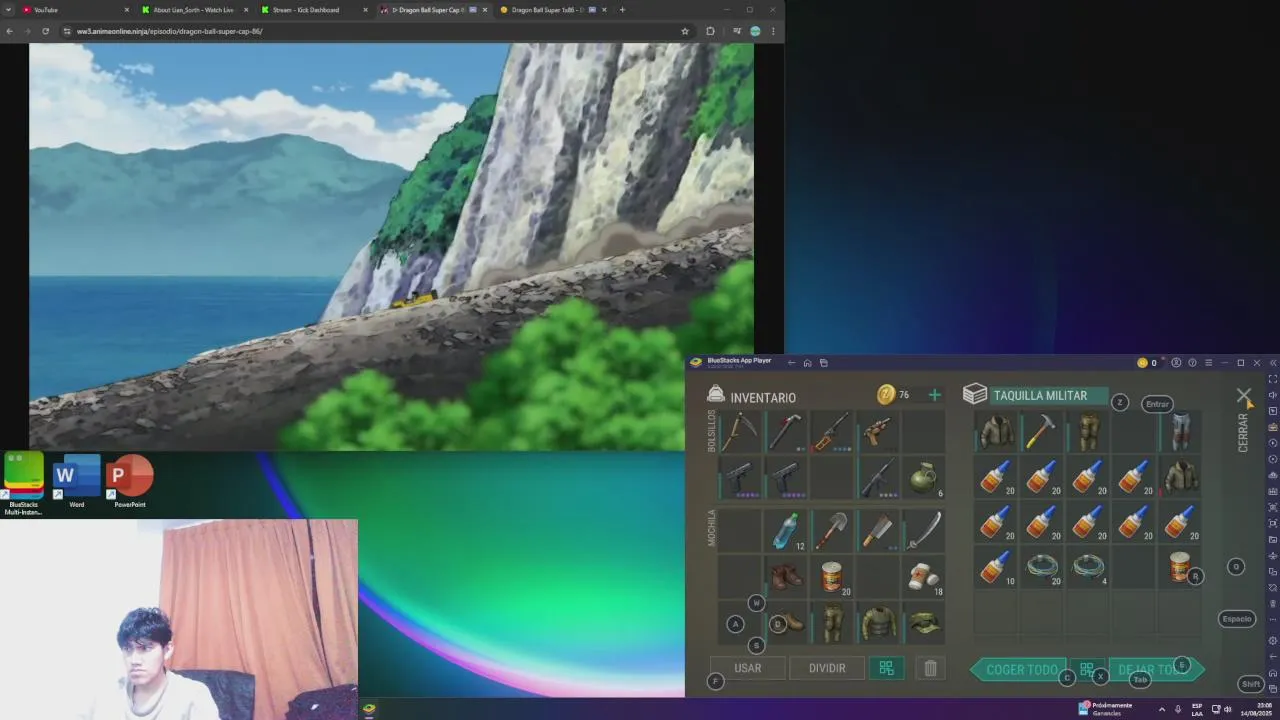Bookmark this page with the star icon
The width and height of the screenshot is (1280, 720).
point(685,31)
